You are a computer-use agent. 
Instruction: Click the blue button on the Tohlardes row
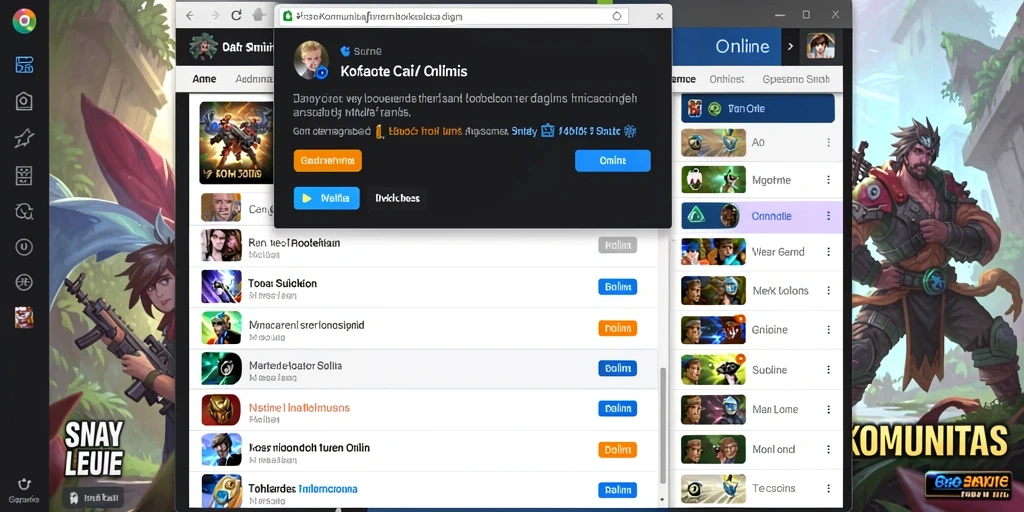pyautogui.click(x=617, y=490)
